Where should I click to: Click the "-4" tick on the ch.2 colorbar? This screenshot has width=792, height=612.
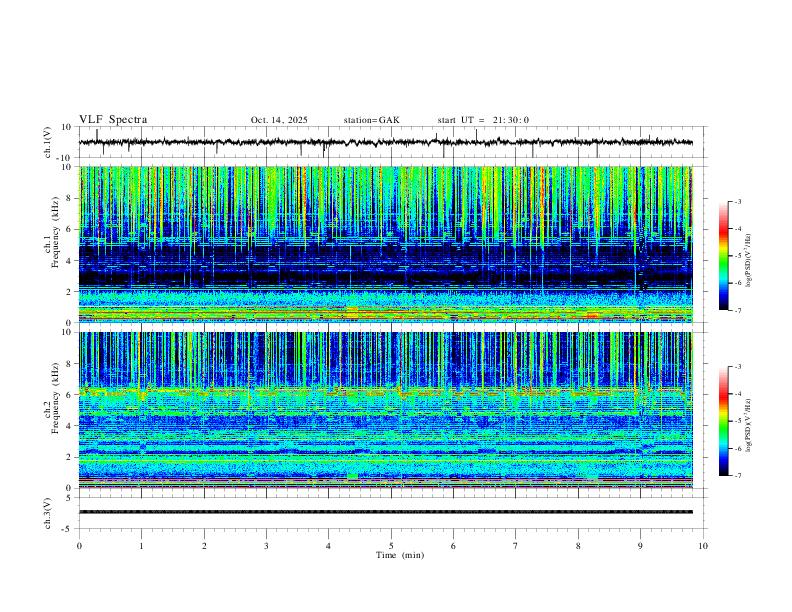[737, 394]
